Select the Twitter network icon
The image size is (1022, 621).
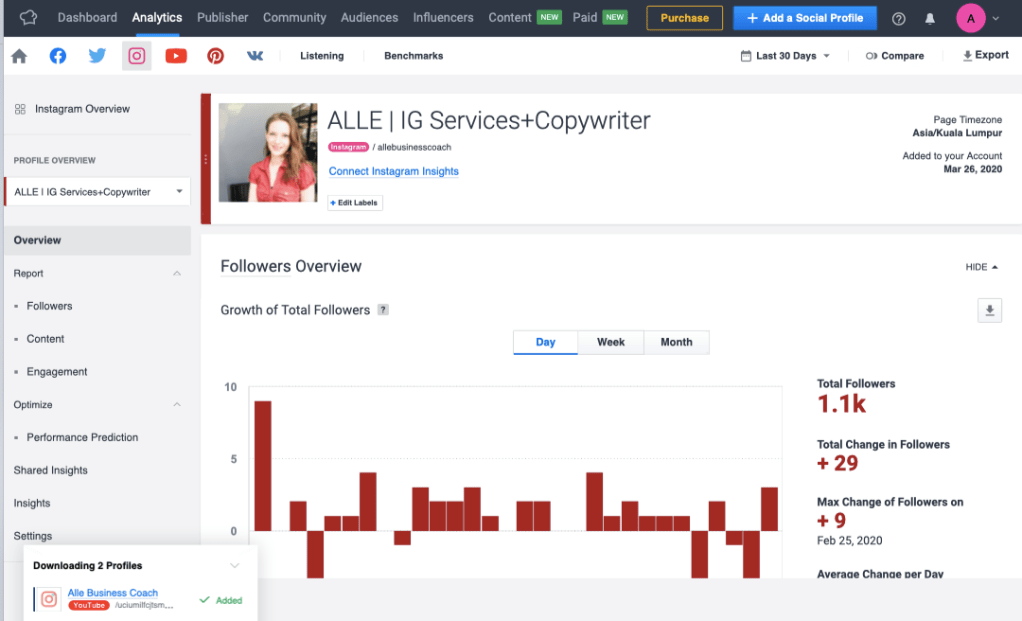(97, 56)
